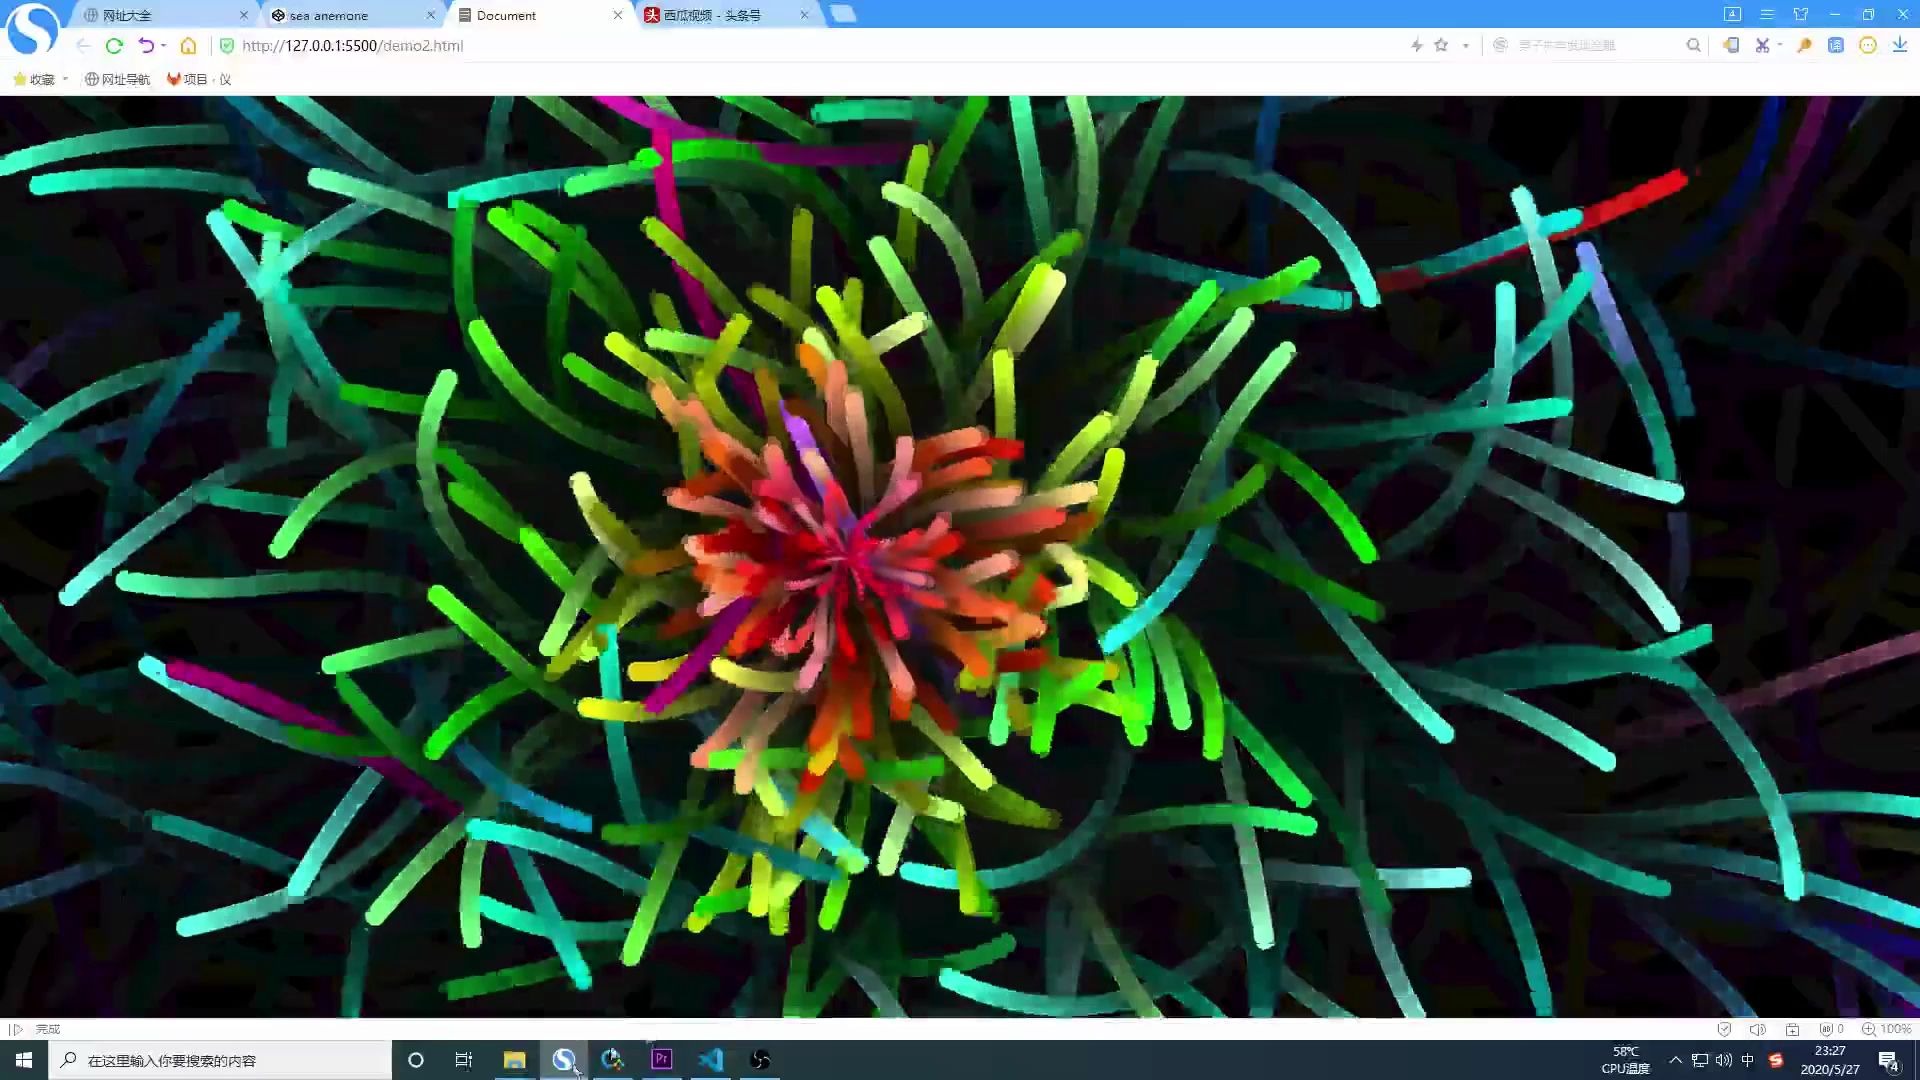Click the status bar play sidebar icon
The image size is (1920, 1080).
click(16, 1029)
